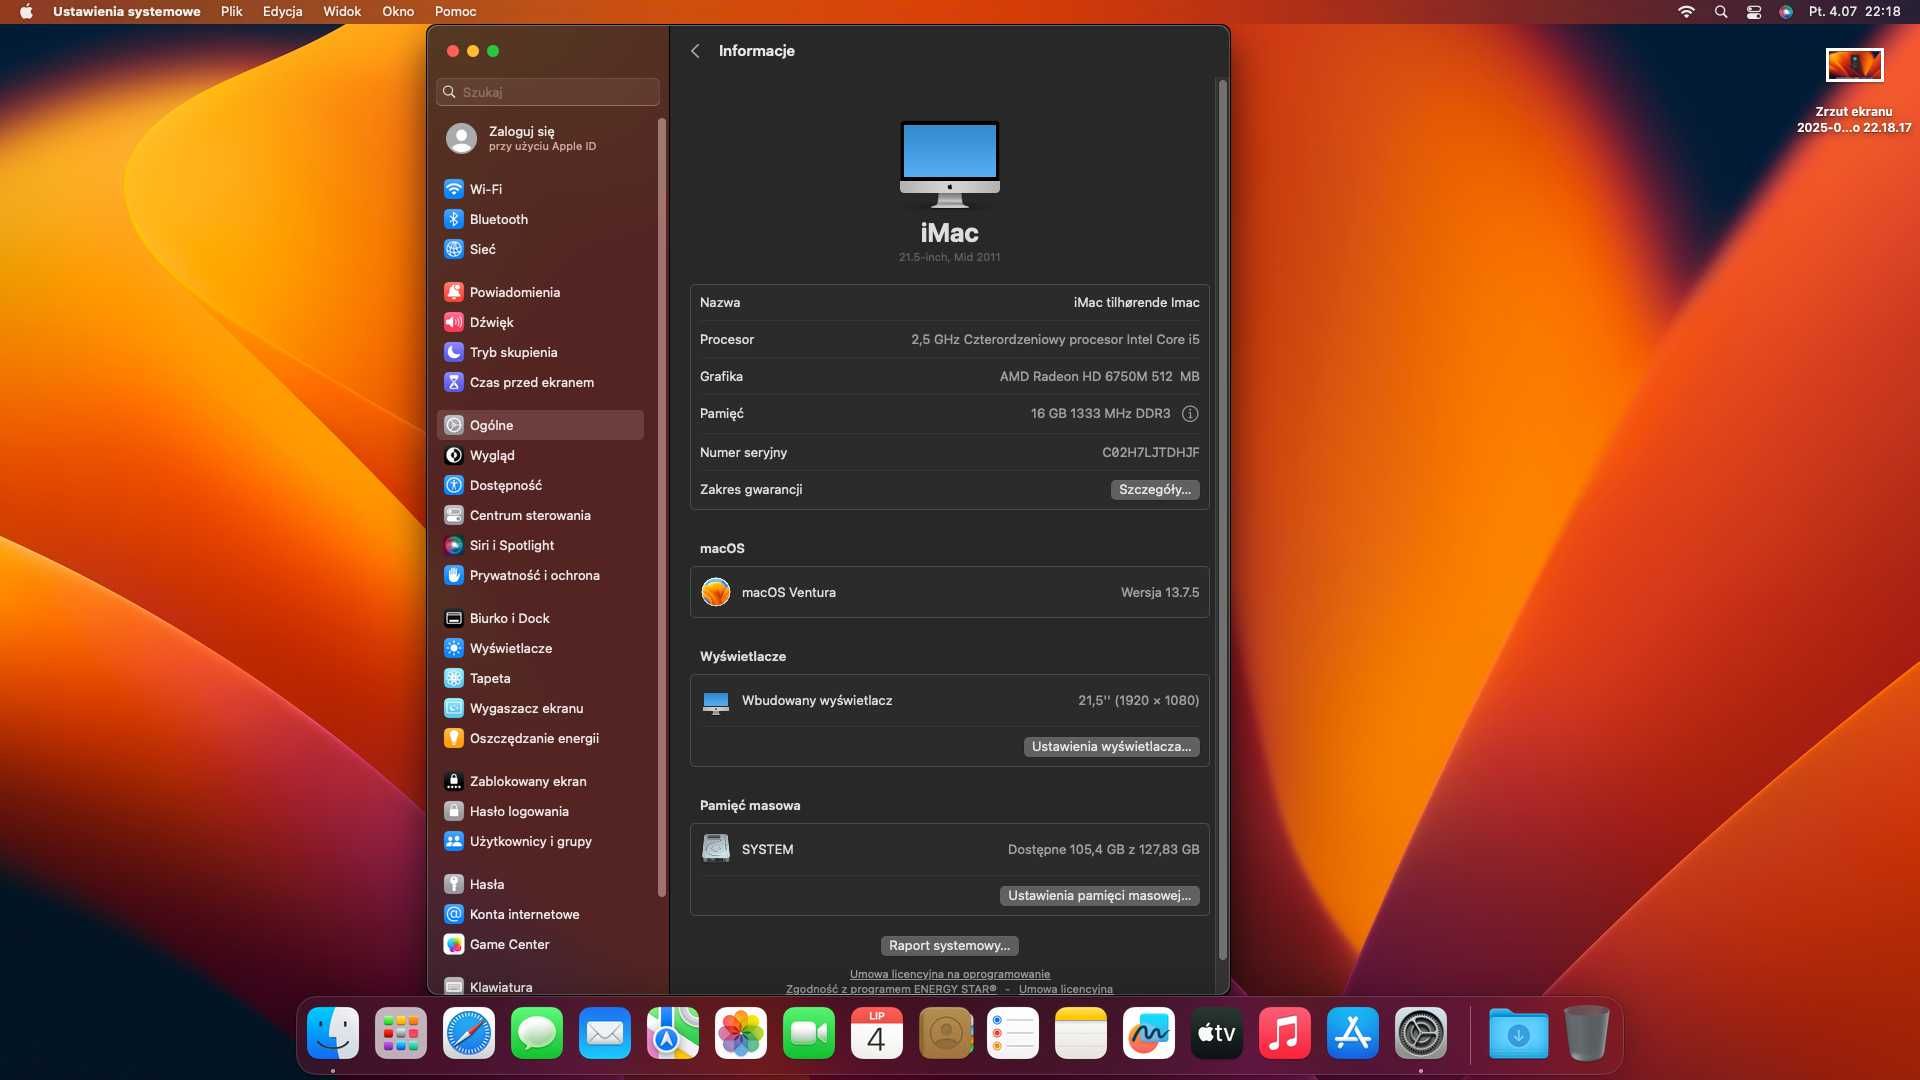Screen dimensions: 1920x1080
Task: Open Bluetooth settings in sidebar
Action: 540,219
